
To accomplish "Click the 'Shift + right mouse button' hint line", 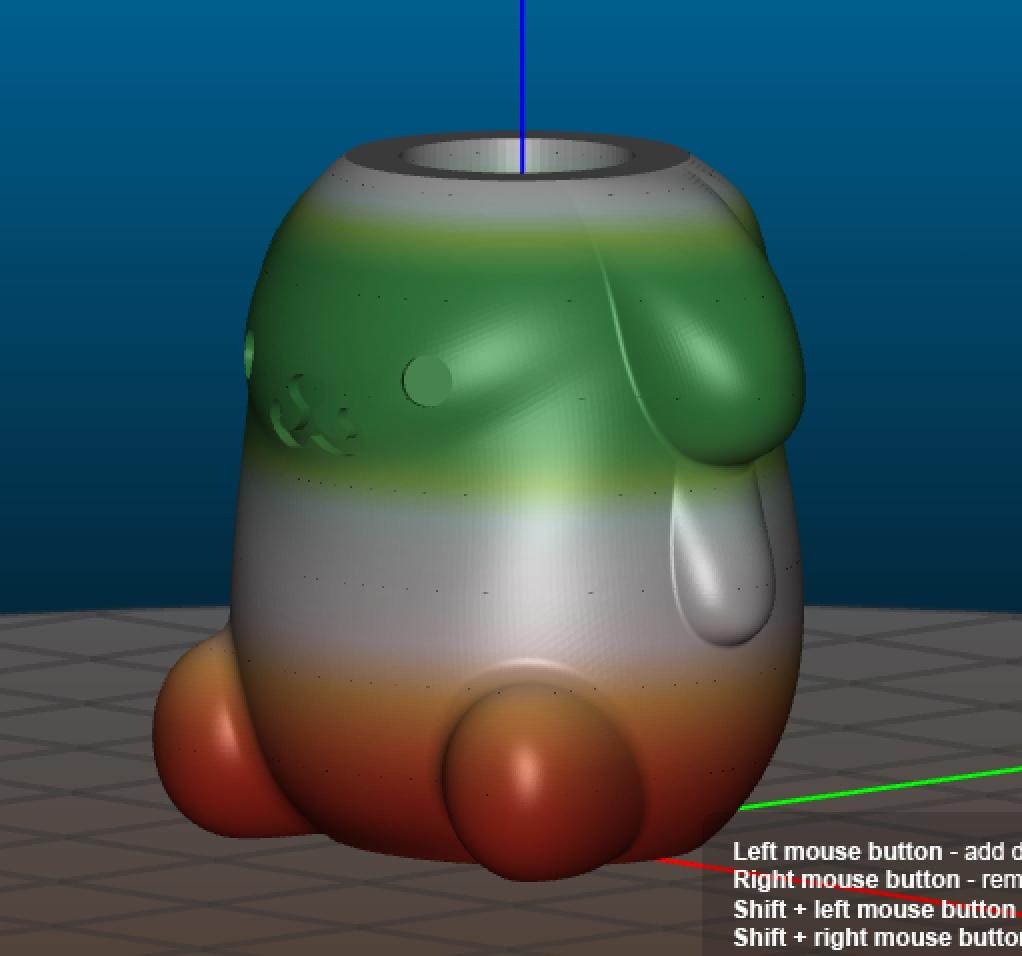I will tap(877, 937).
